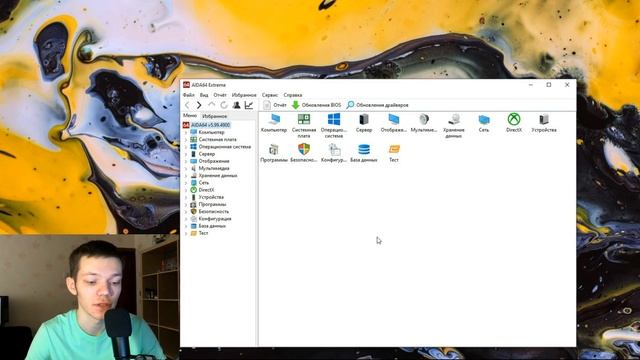Select Устройства in the left tree
The width and height of the screenshot is (640, 360).
[x=211, y=197]
